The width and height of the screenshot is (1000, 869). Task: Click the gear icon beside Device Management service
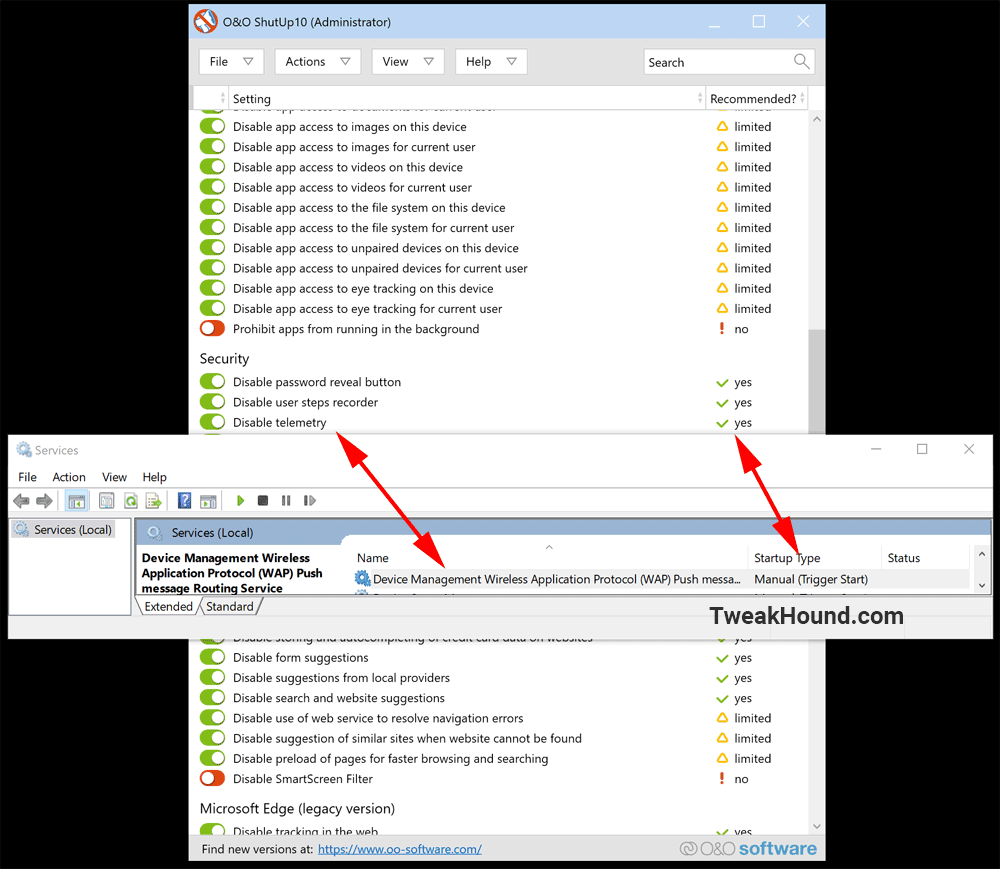tap(362, 578)
